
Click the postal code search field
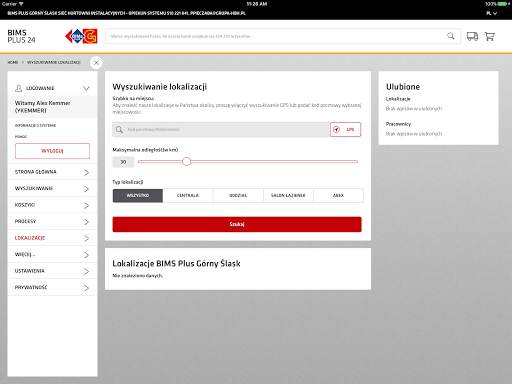click(221, 130)
